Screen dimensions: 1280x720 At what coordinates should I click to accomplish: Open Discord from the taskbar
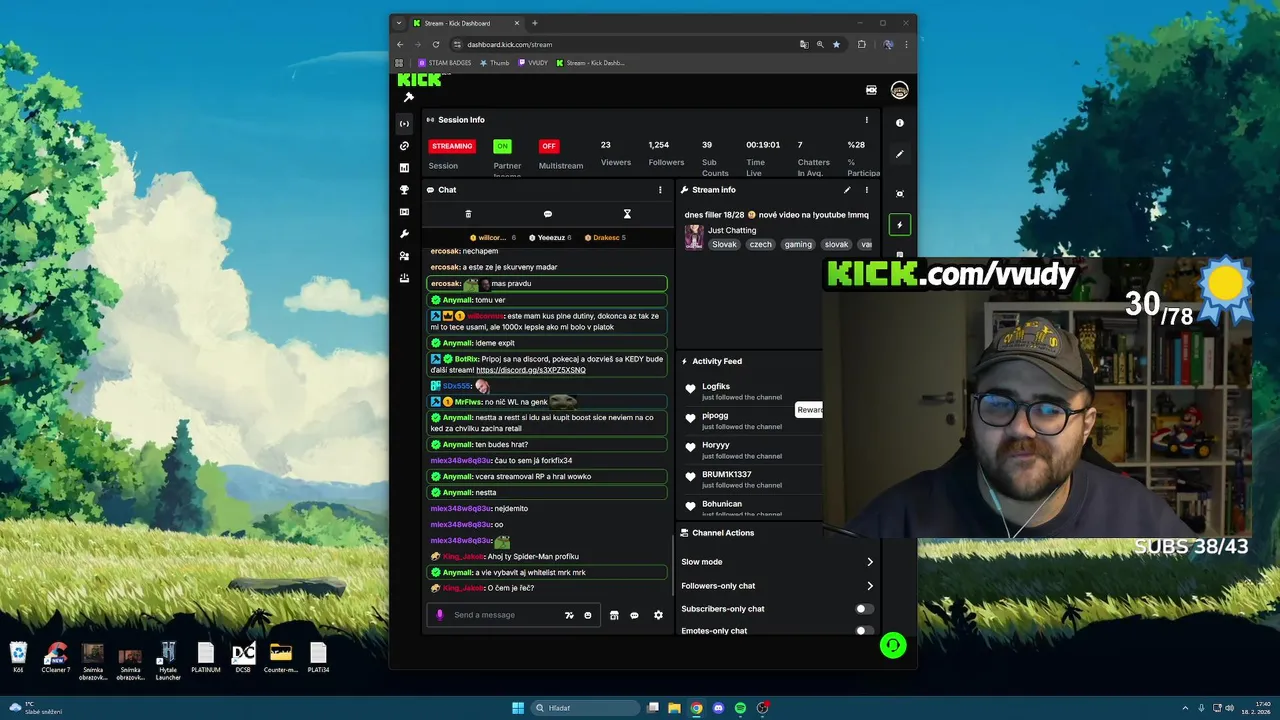[718, 708]
